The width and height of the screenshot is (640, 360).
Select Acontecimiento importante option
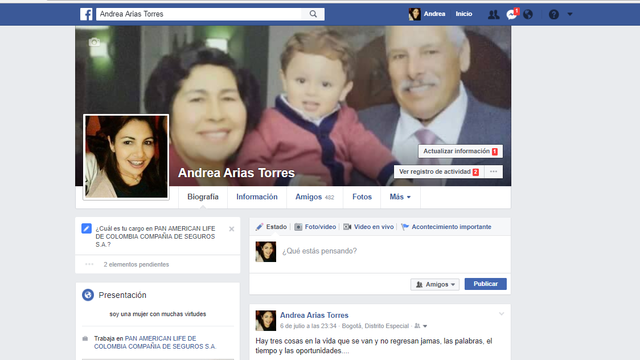click(446, 227)
